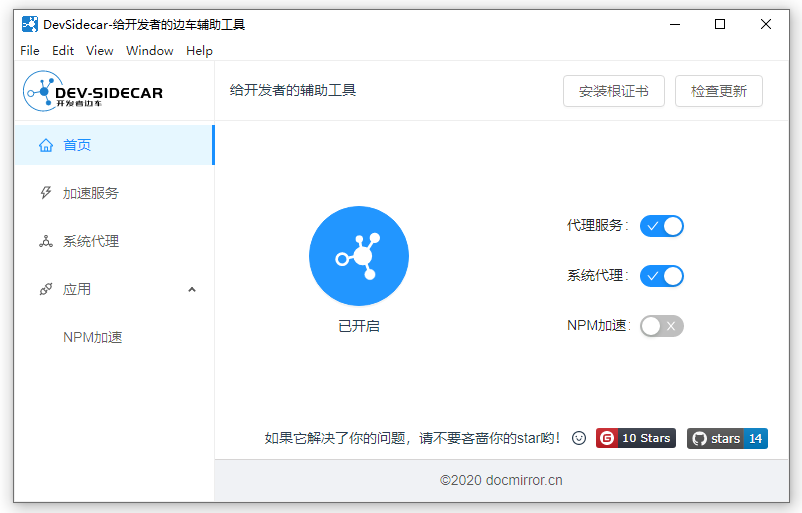This screenshot has width=802, height=513.
Task: Open the View menu
Action: 100,51
